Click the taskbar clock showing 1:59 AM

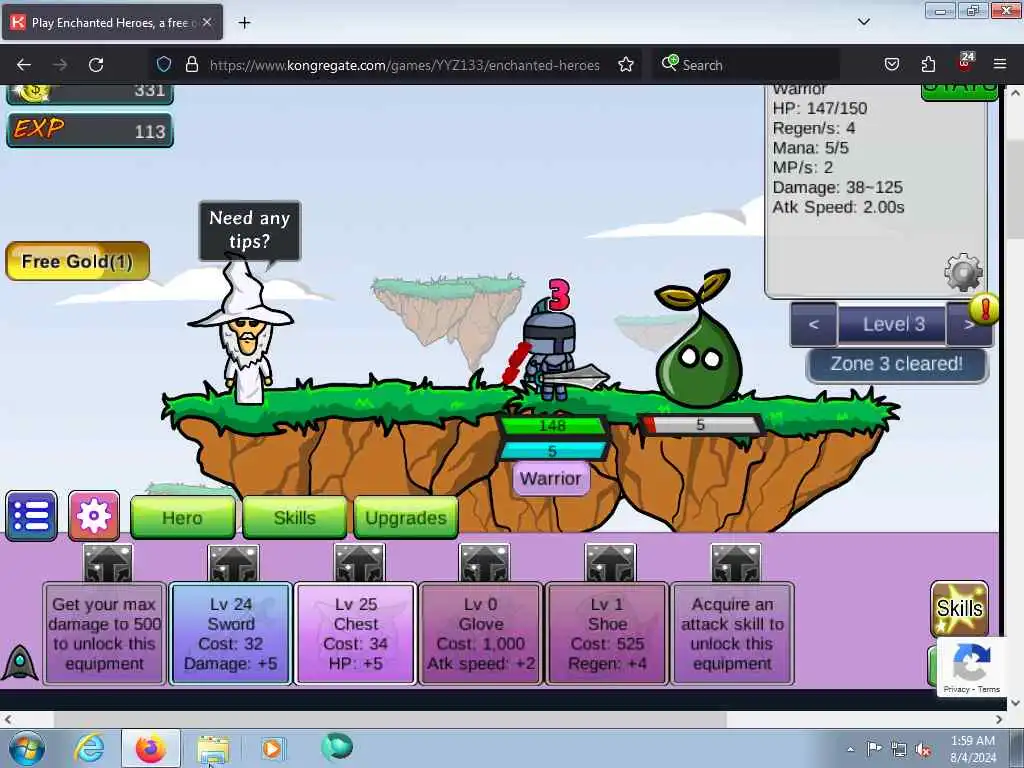[973, 749]
